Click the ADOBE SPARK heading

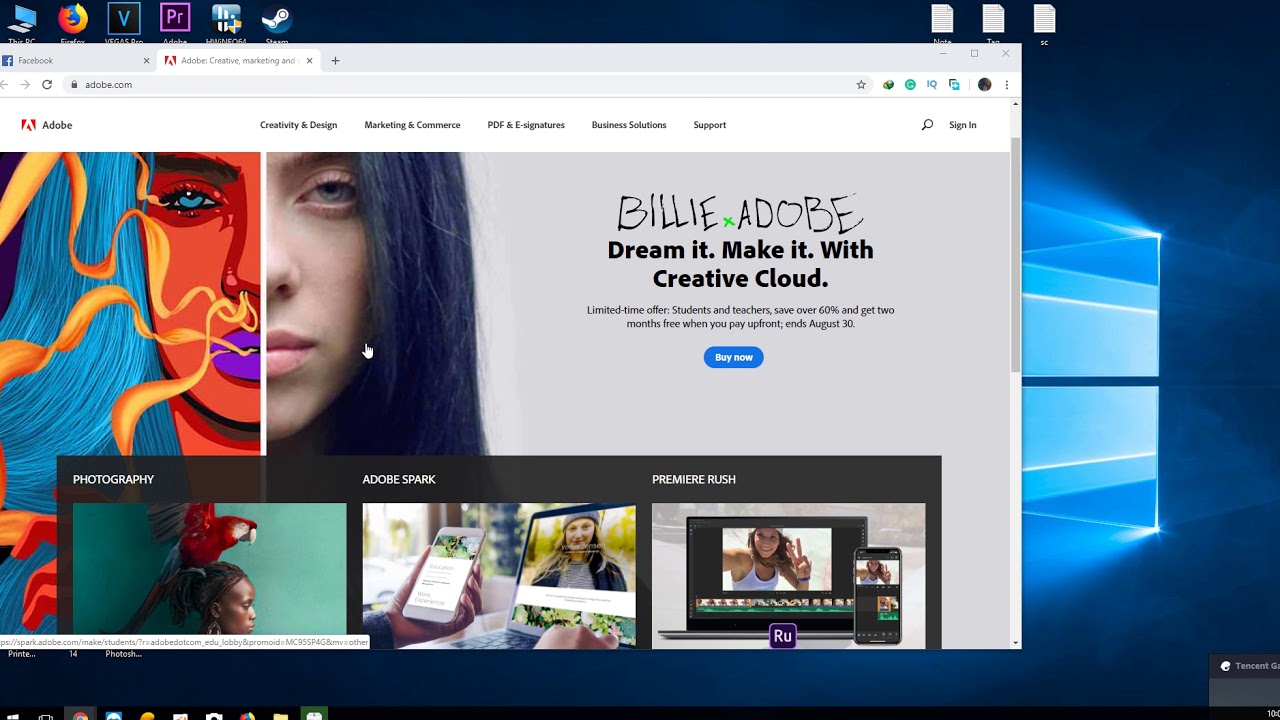(399, 479)
